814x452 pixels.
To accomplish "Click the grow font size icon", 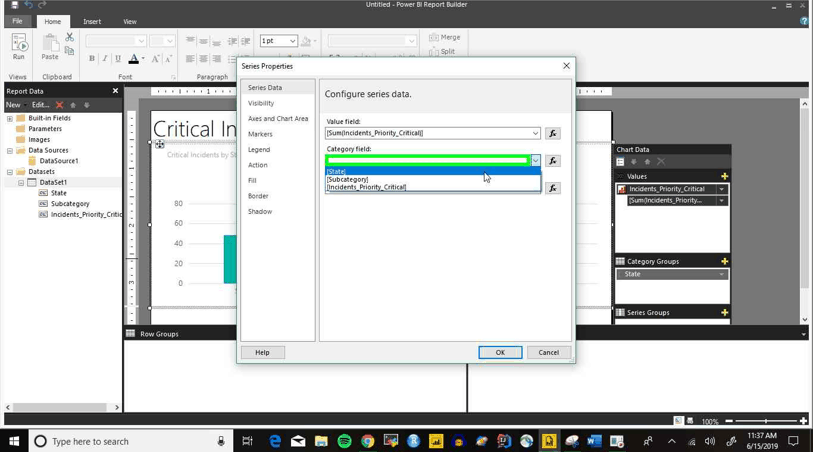I will [x=155, y=59].
